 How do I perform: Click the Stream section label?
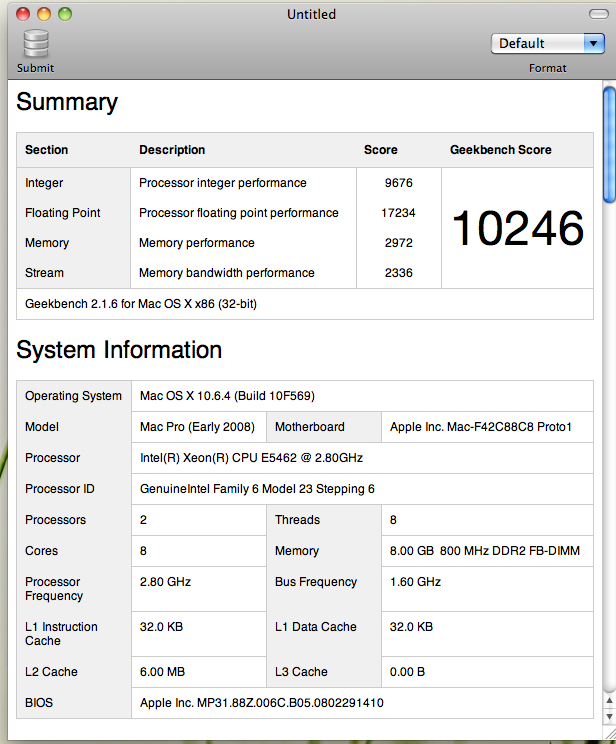coord(44,273)
